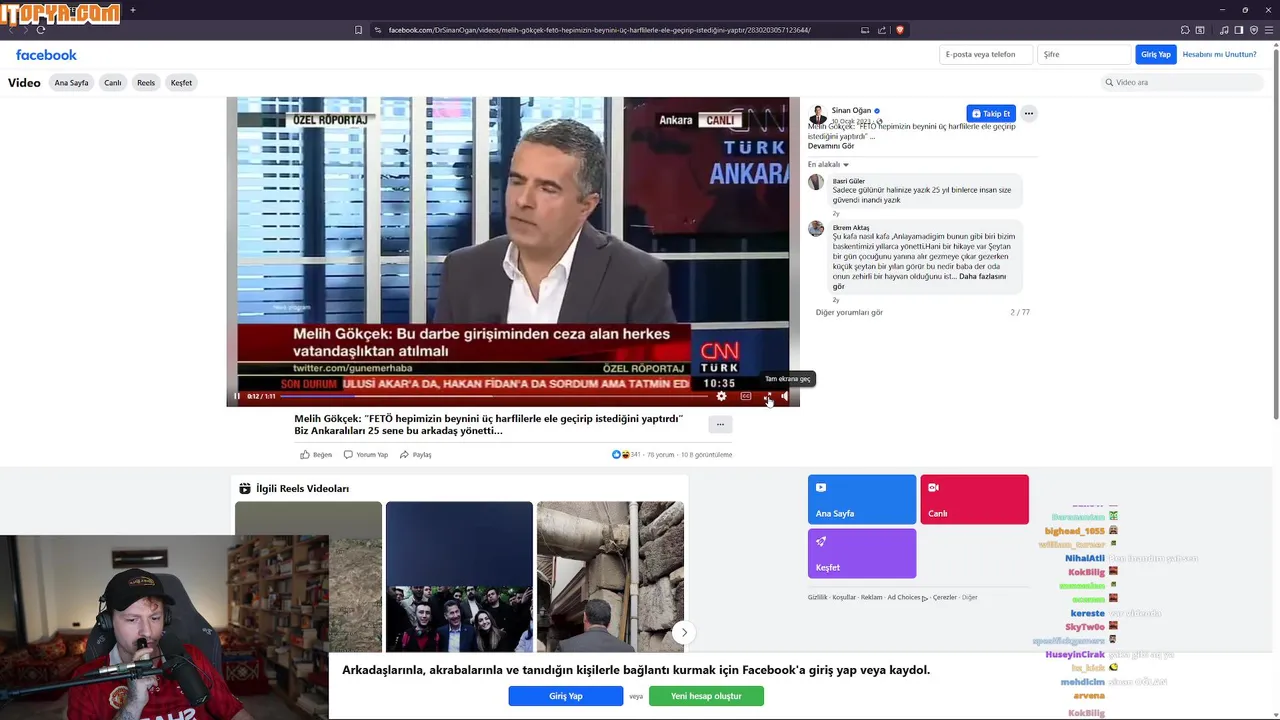This screenshot has width=1280, height=720.
Task: Select the Keşfet tab
Action: tap(181, 83)
